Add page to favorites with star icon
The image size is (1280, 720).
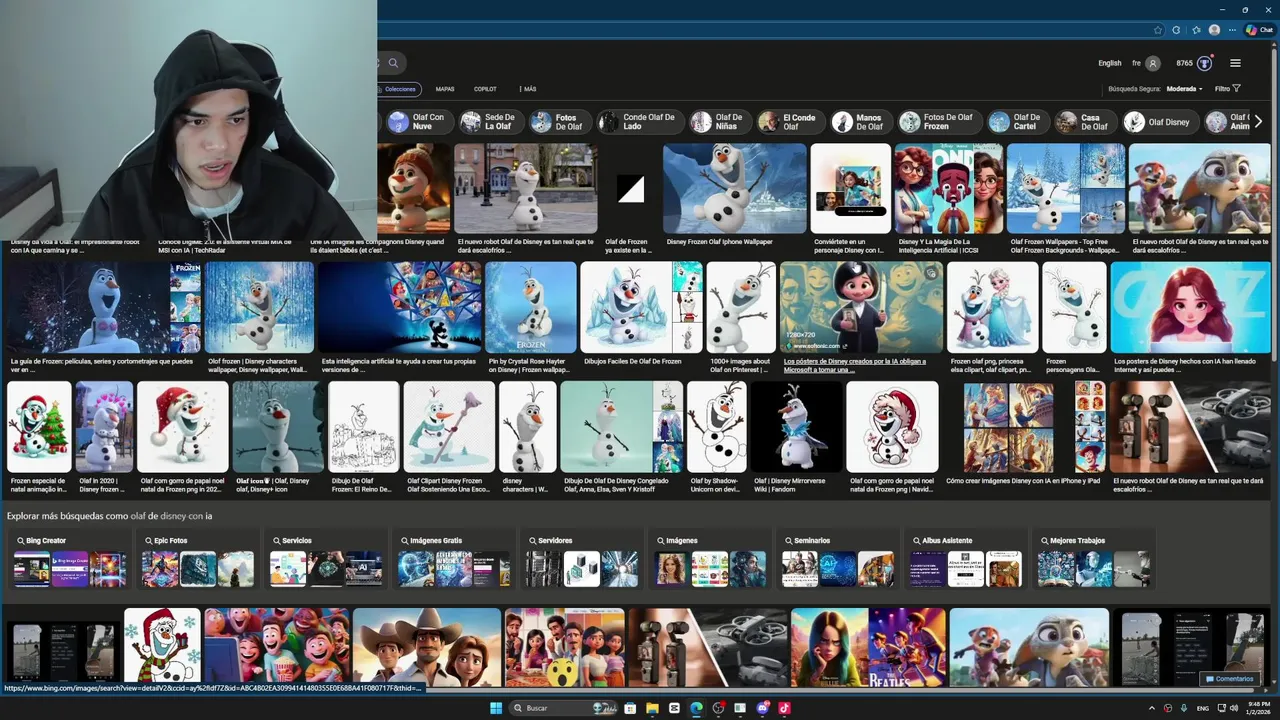tap(1158, 30)
